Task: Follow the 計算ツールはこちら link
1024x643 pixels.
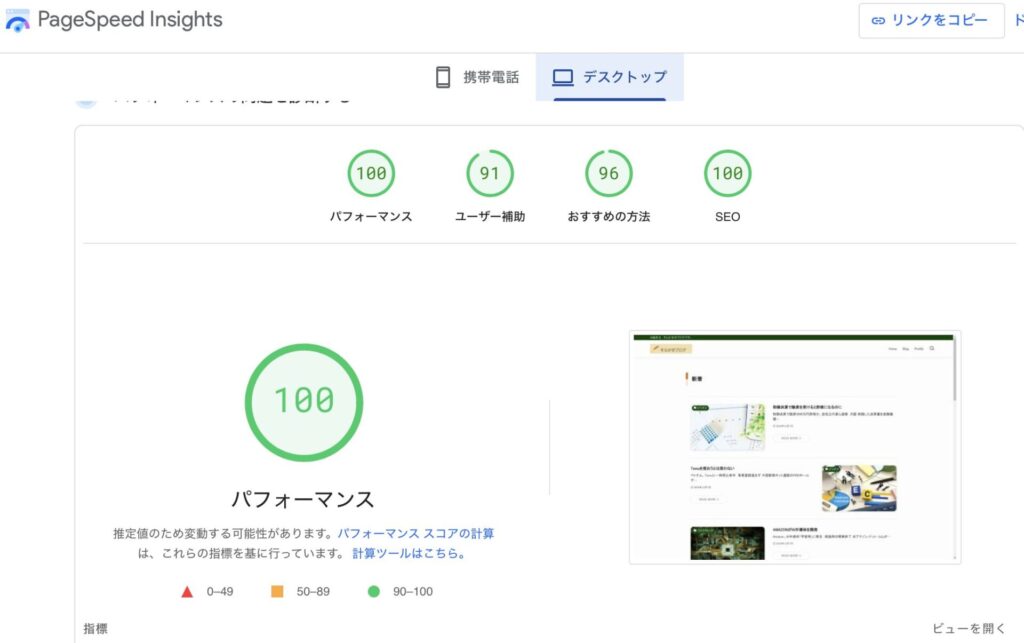Action: tap(408, 553)
